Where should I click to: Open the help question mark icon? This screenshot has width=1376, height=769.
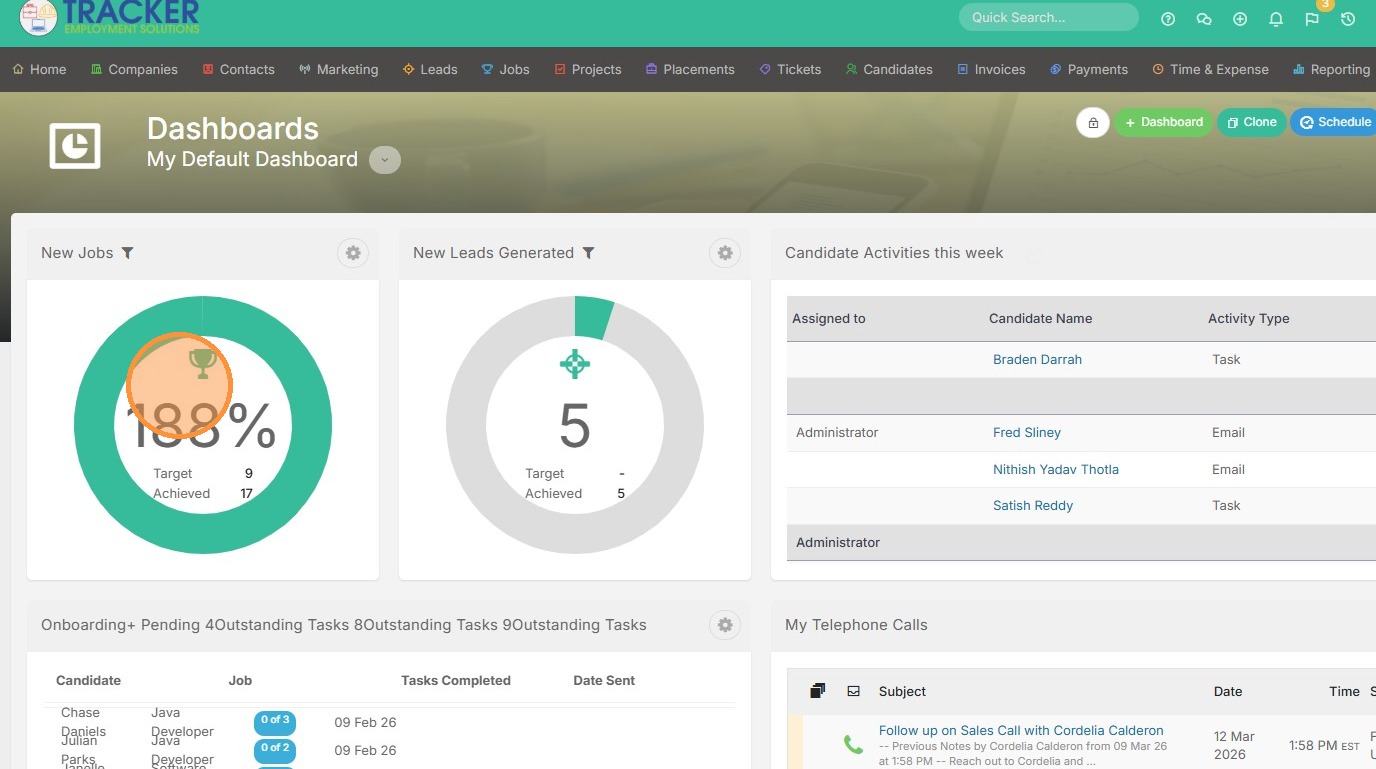tap(1168, 19)
